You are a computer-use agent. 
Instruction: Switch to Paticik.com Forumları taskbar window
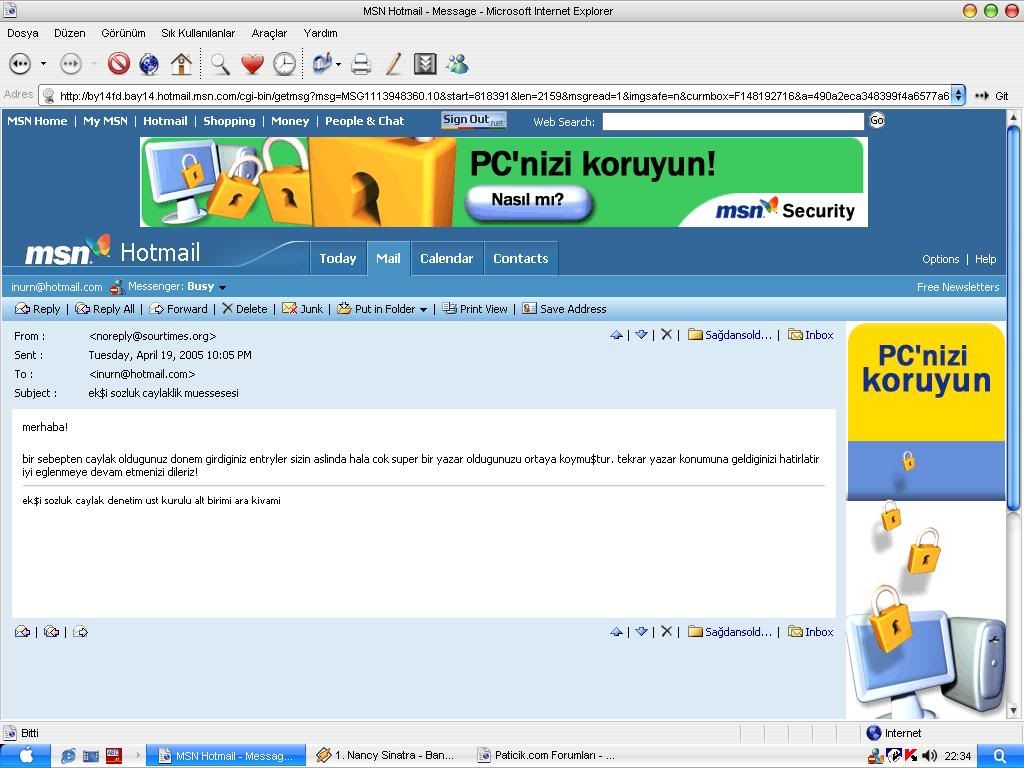point(546,756)
